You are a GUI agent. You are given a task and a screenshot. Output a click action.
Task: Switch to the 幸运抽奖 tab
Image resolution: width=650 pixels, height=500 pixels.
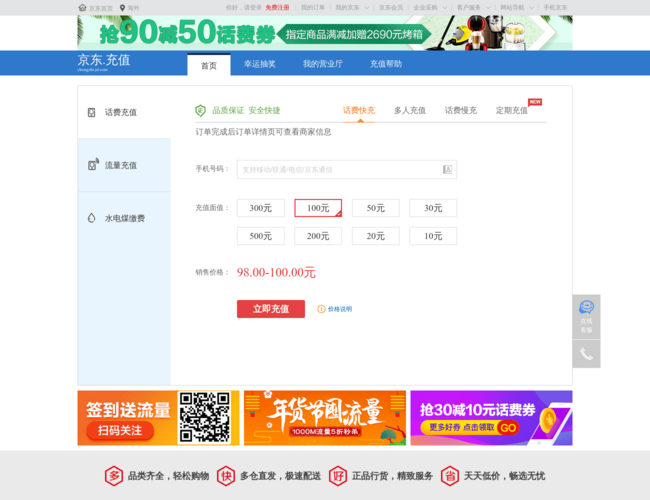pyautogui.click(x=260, y=64)
